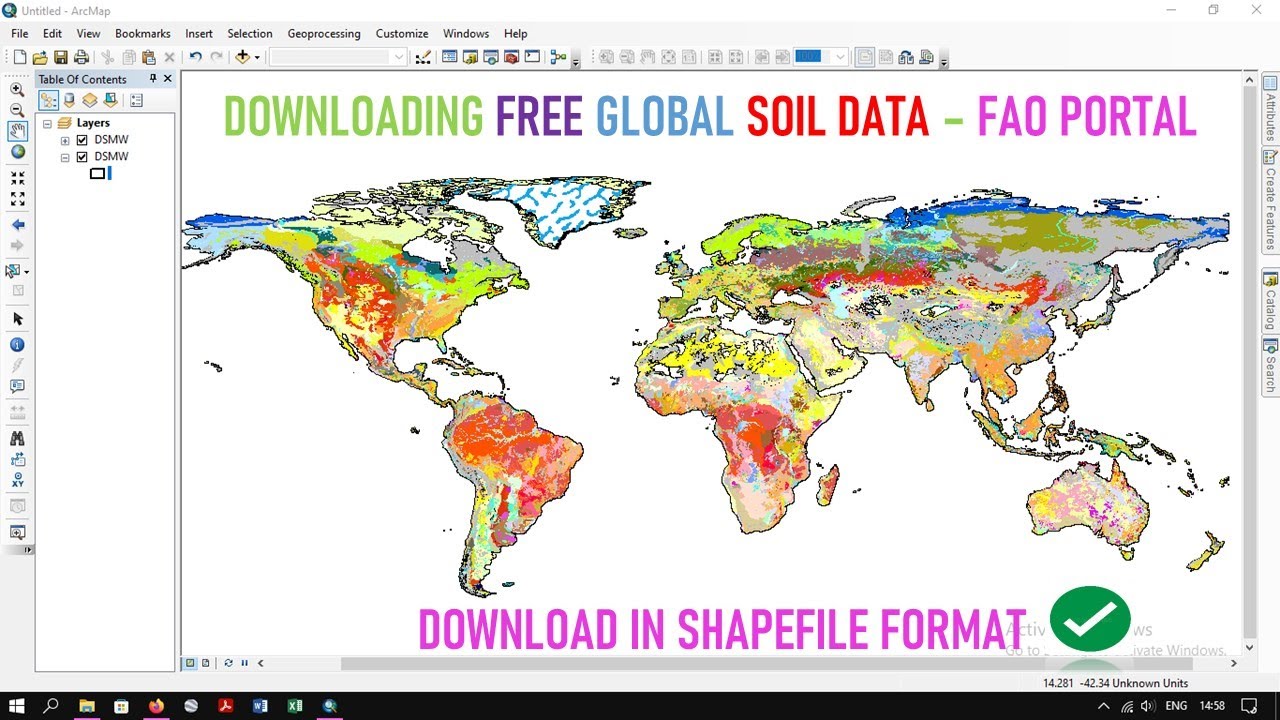Select the Zoom In tool
The image size is (1280, 720).
click(x=17, y=89)
